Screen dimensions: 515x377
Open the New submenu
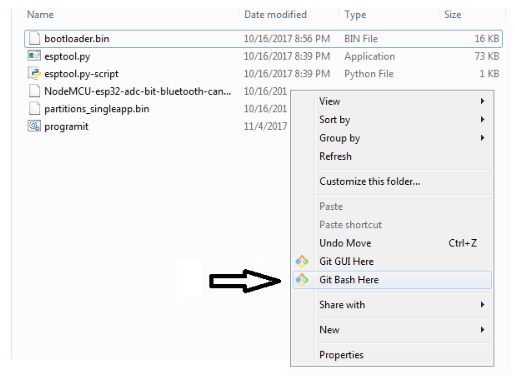tap(392, 330)
